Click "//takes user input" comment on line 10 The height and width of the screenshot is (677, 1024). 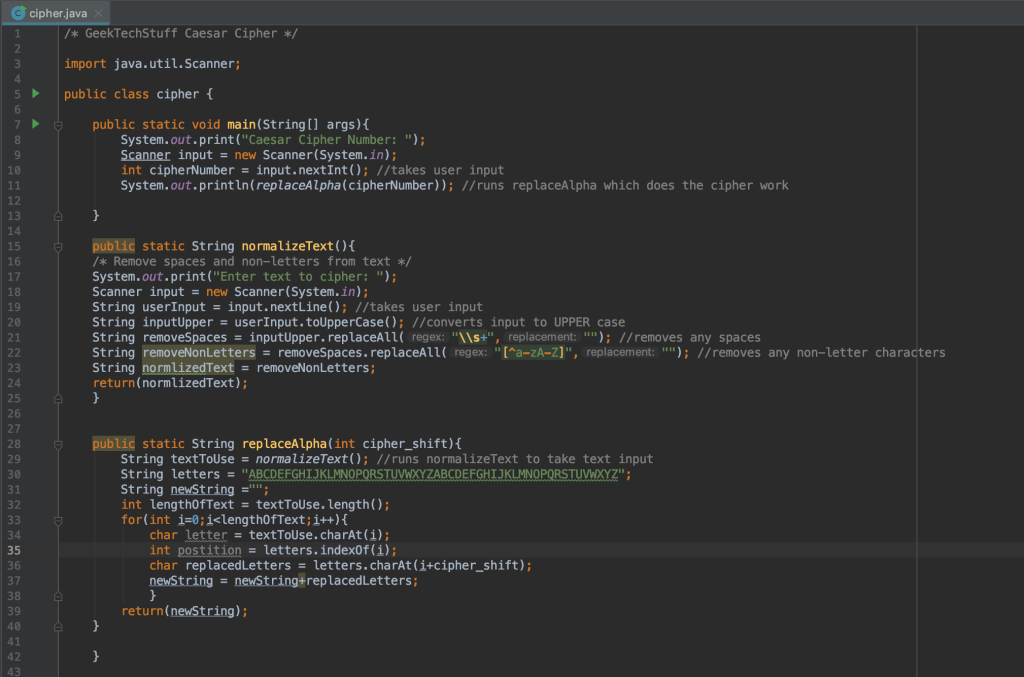tap(440, 170)
